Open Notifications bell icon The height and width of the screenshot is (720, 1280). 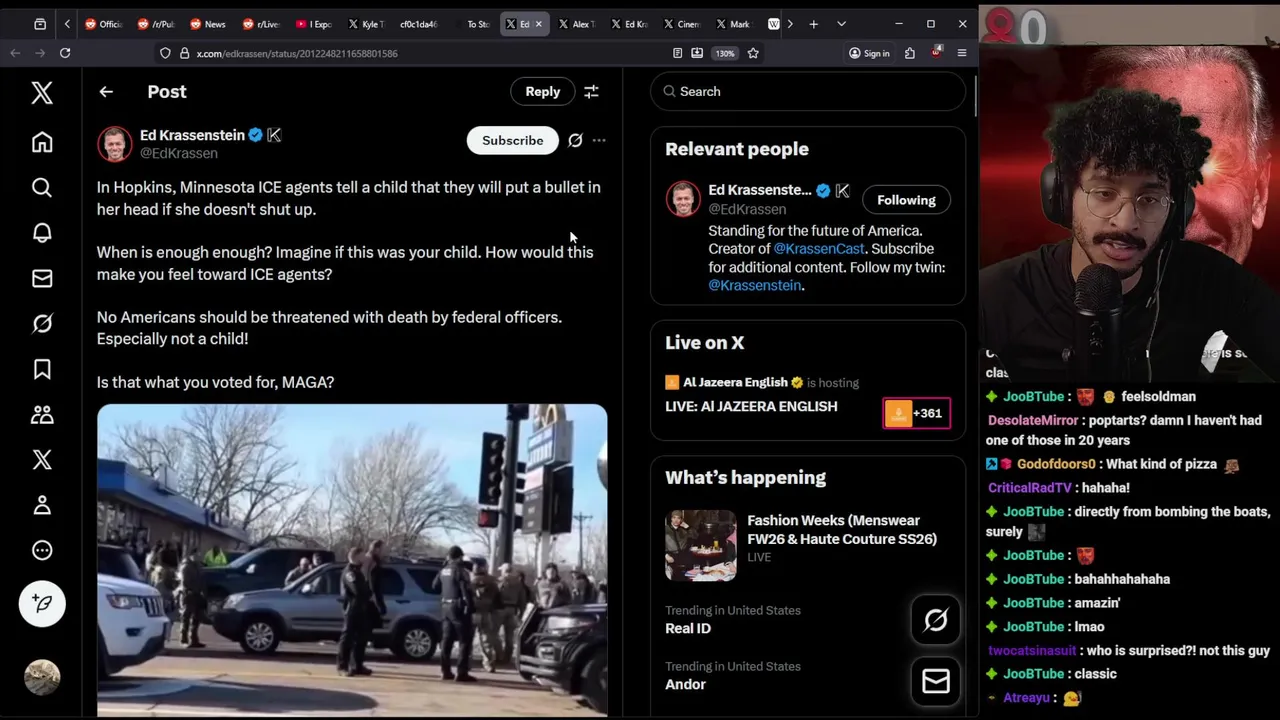pyautogui.click(x=42, y=233)
